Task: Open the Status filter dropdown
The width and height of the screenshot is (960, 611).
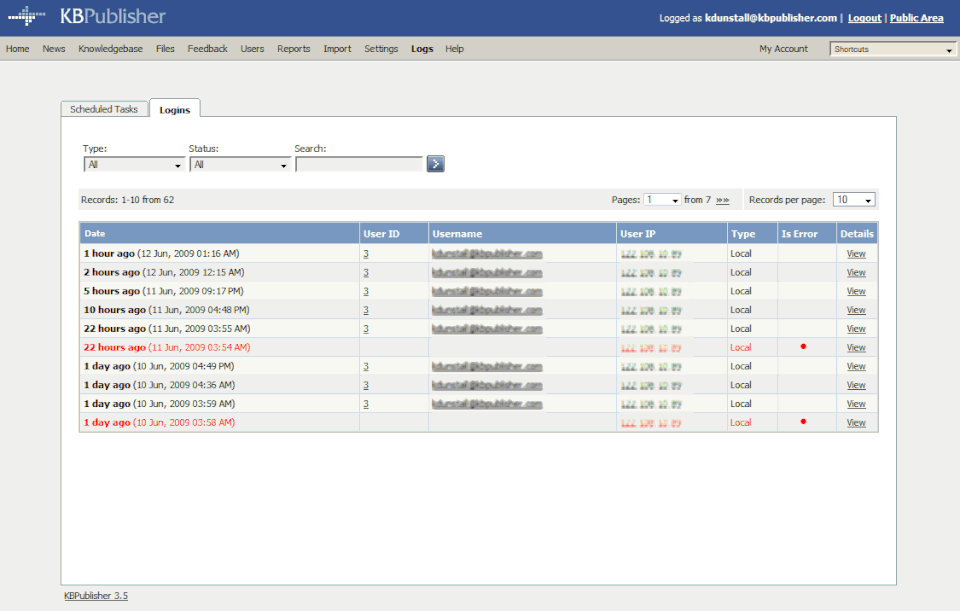Action: [239, 165]
